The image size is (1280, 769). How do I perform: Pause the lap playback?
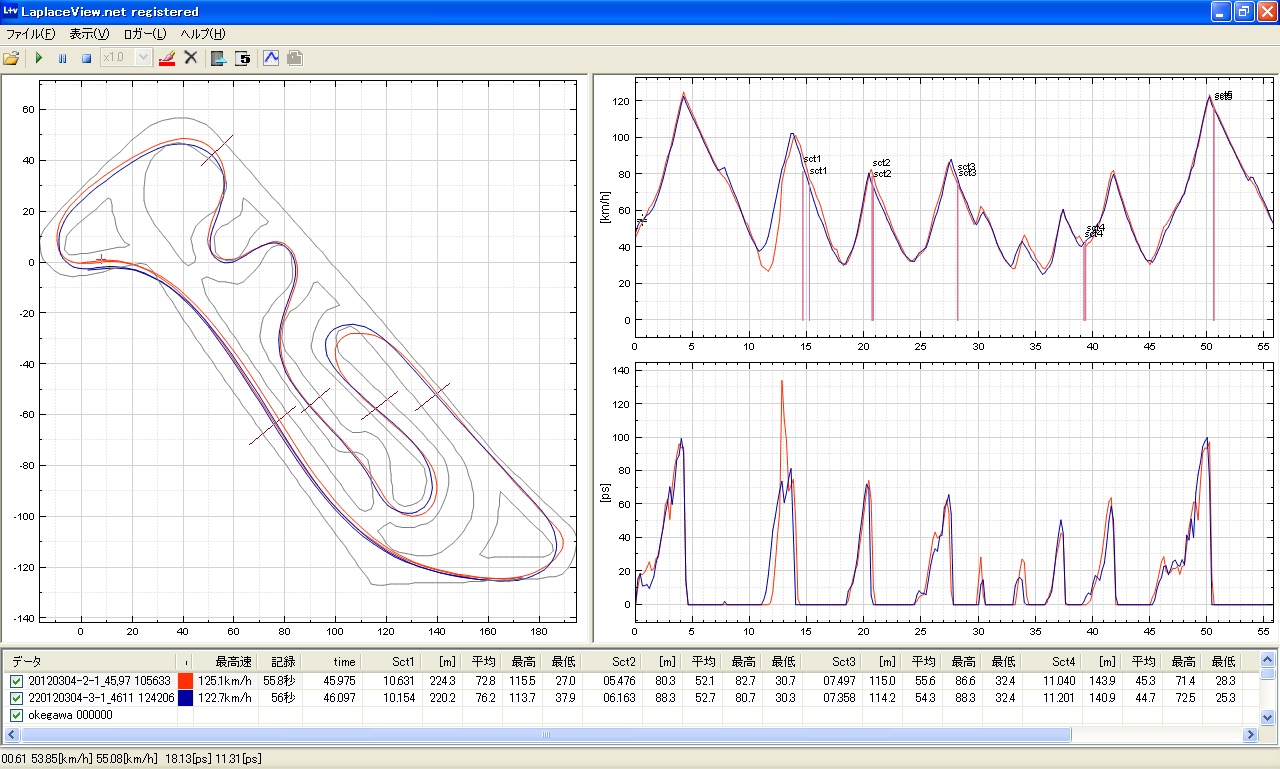(x=62, y=58)
